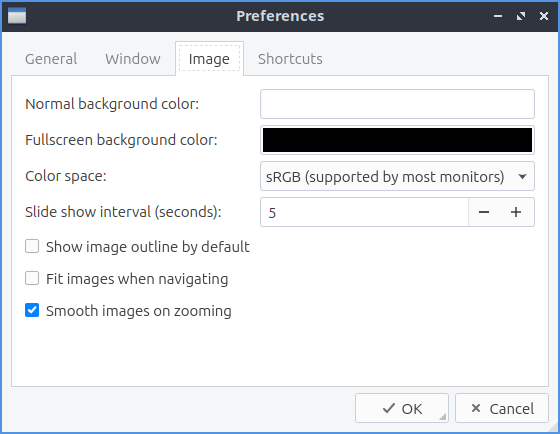Close Preferences using title bar X
The width and height of the screenshot is (560, 434).
coord(544,16)
